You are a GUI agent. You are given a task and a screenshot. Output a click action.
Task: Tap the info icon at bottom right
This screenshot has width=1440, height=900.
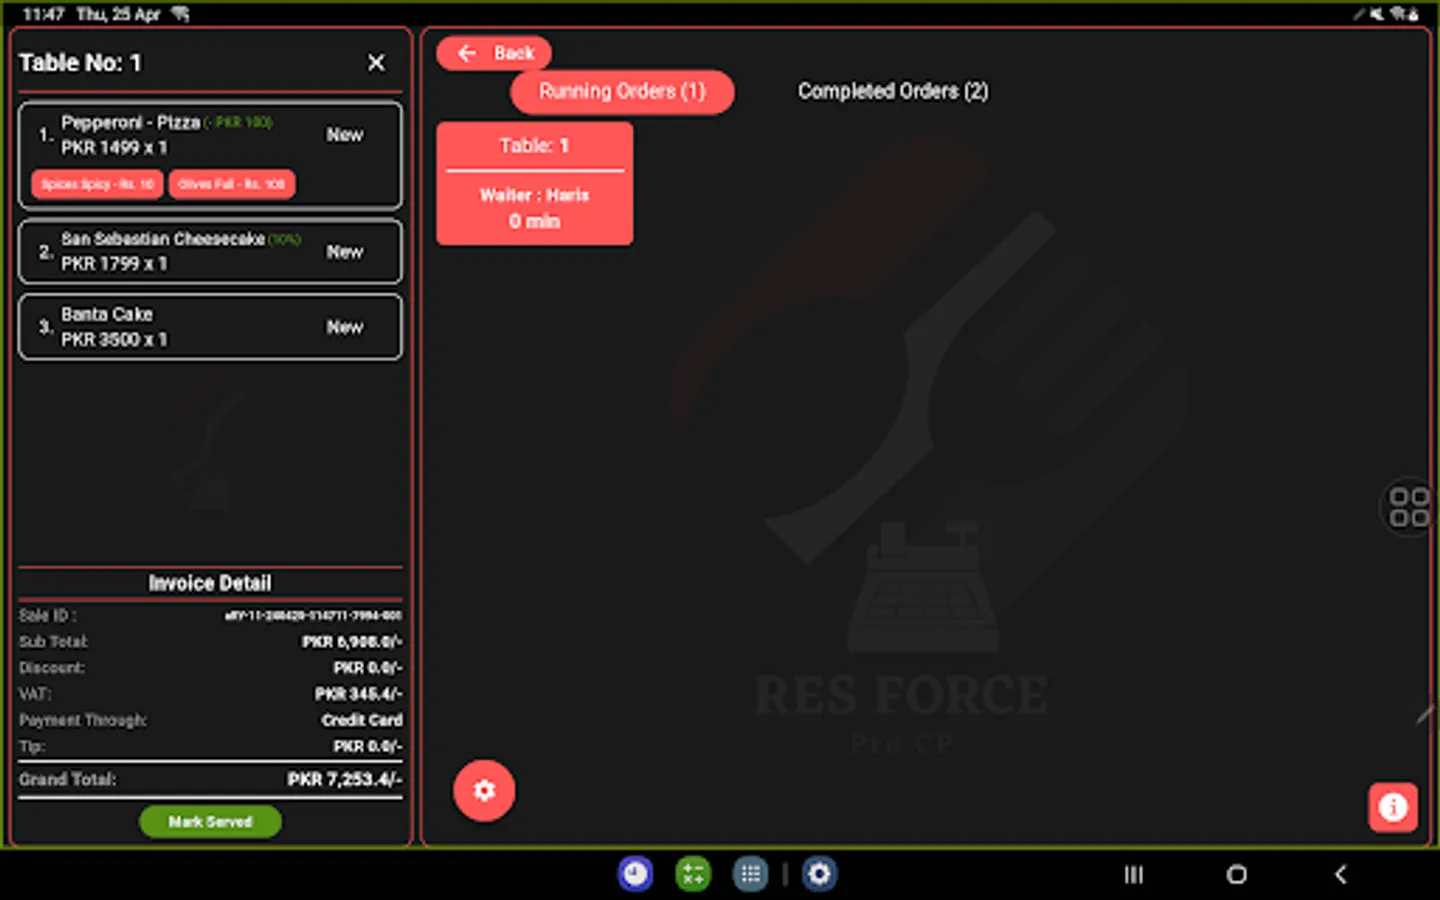1393,807
